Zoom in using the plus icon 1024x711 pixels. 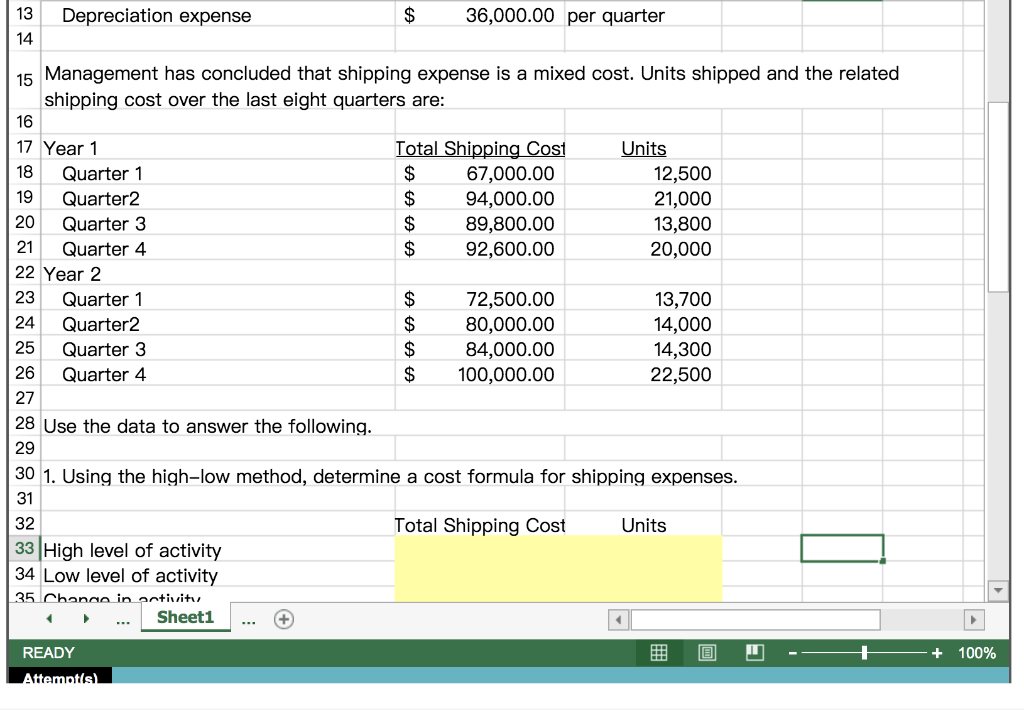[x=936, y=652]
